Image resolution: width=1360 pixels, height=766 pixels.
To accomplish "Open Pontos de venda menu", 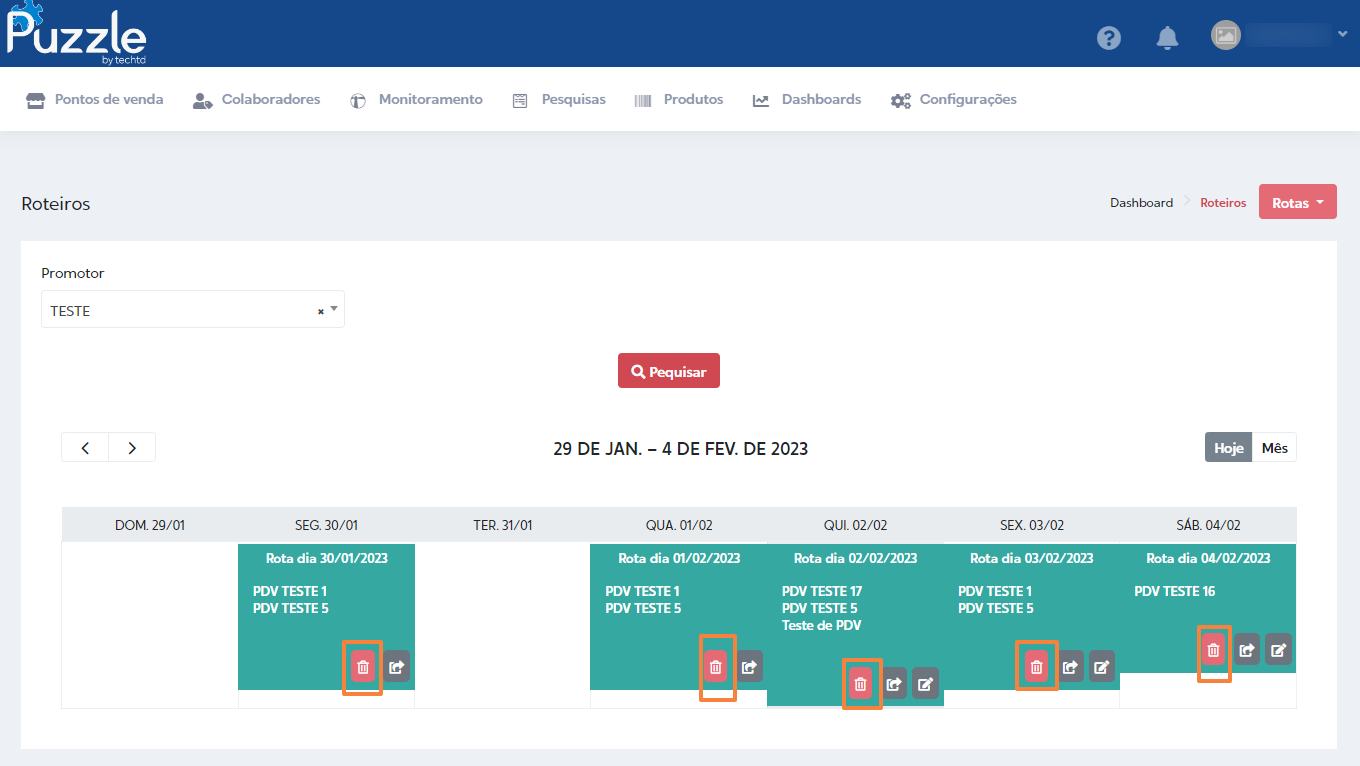I will (95, 100).
